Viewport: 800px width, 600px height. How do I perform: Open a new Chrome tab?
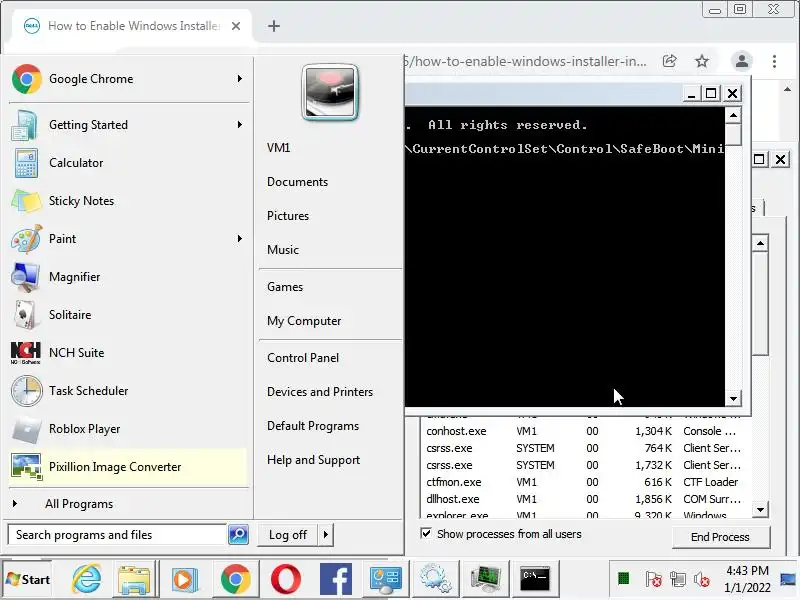274,26
